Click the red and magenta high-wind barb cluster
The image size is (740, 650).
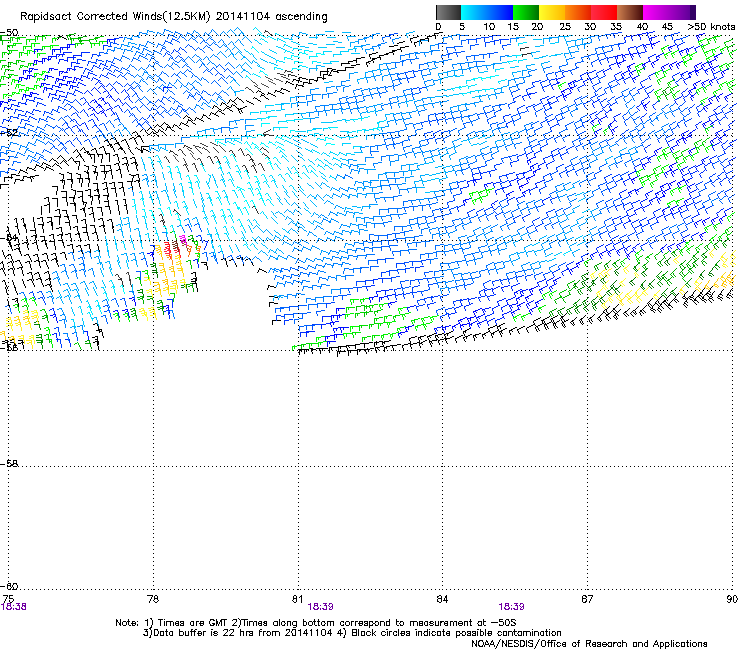(x=177, y=248)
